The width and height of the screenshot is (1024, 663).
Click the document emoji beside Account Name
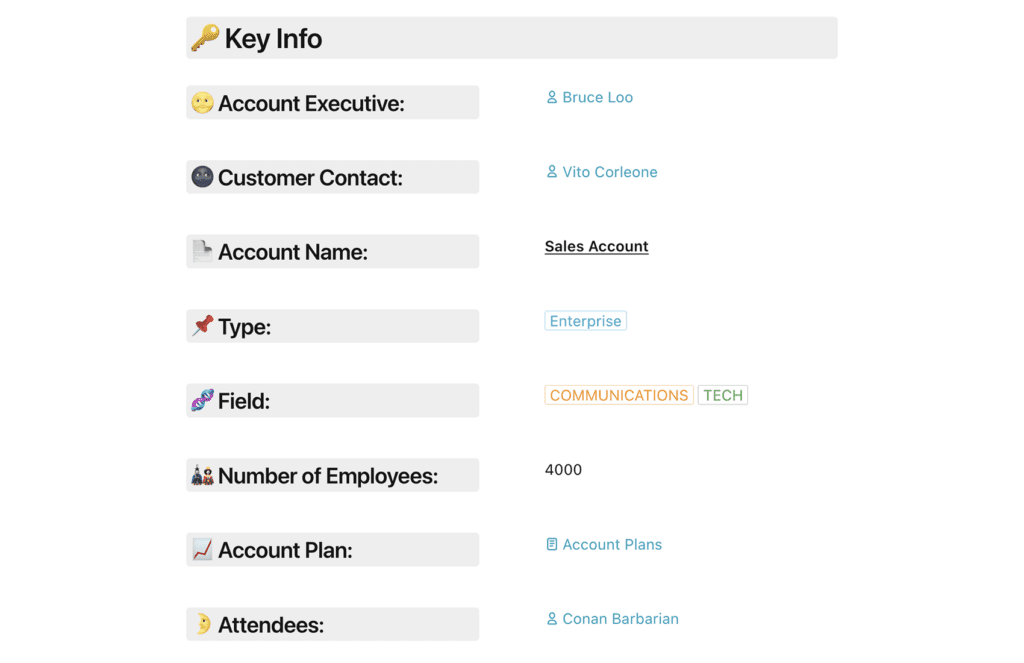click(x=202, y=251)
